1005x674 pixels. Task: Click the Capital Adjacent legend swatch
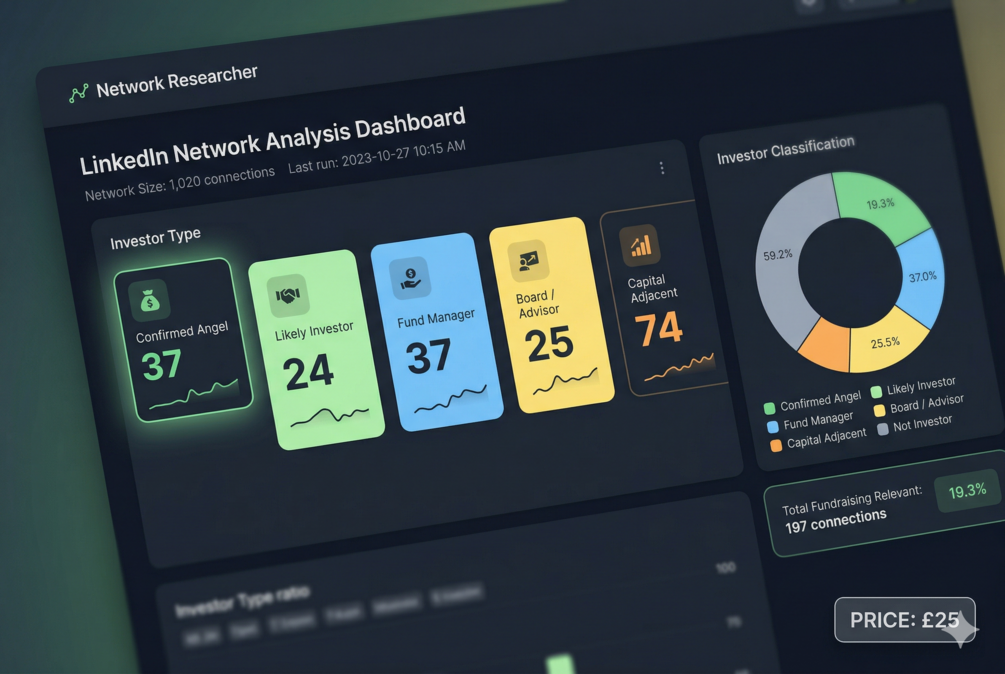[x=776, y=445]
